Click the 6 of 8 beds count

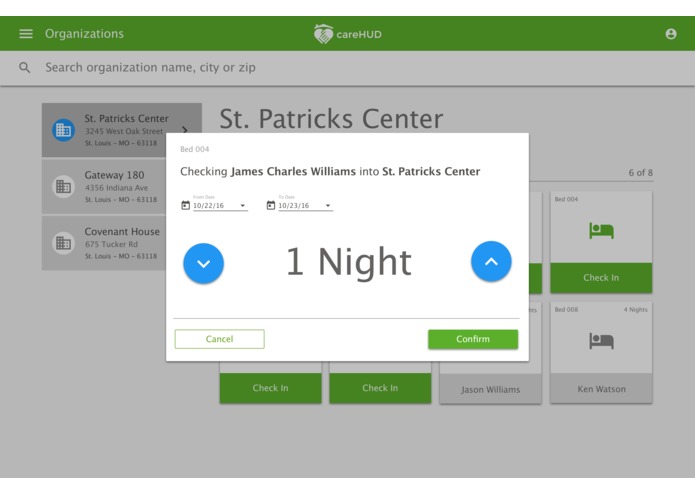pyautogui.click(x=640, y=173)
